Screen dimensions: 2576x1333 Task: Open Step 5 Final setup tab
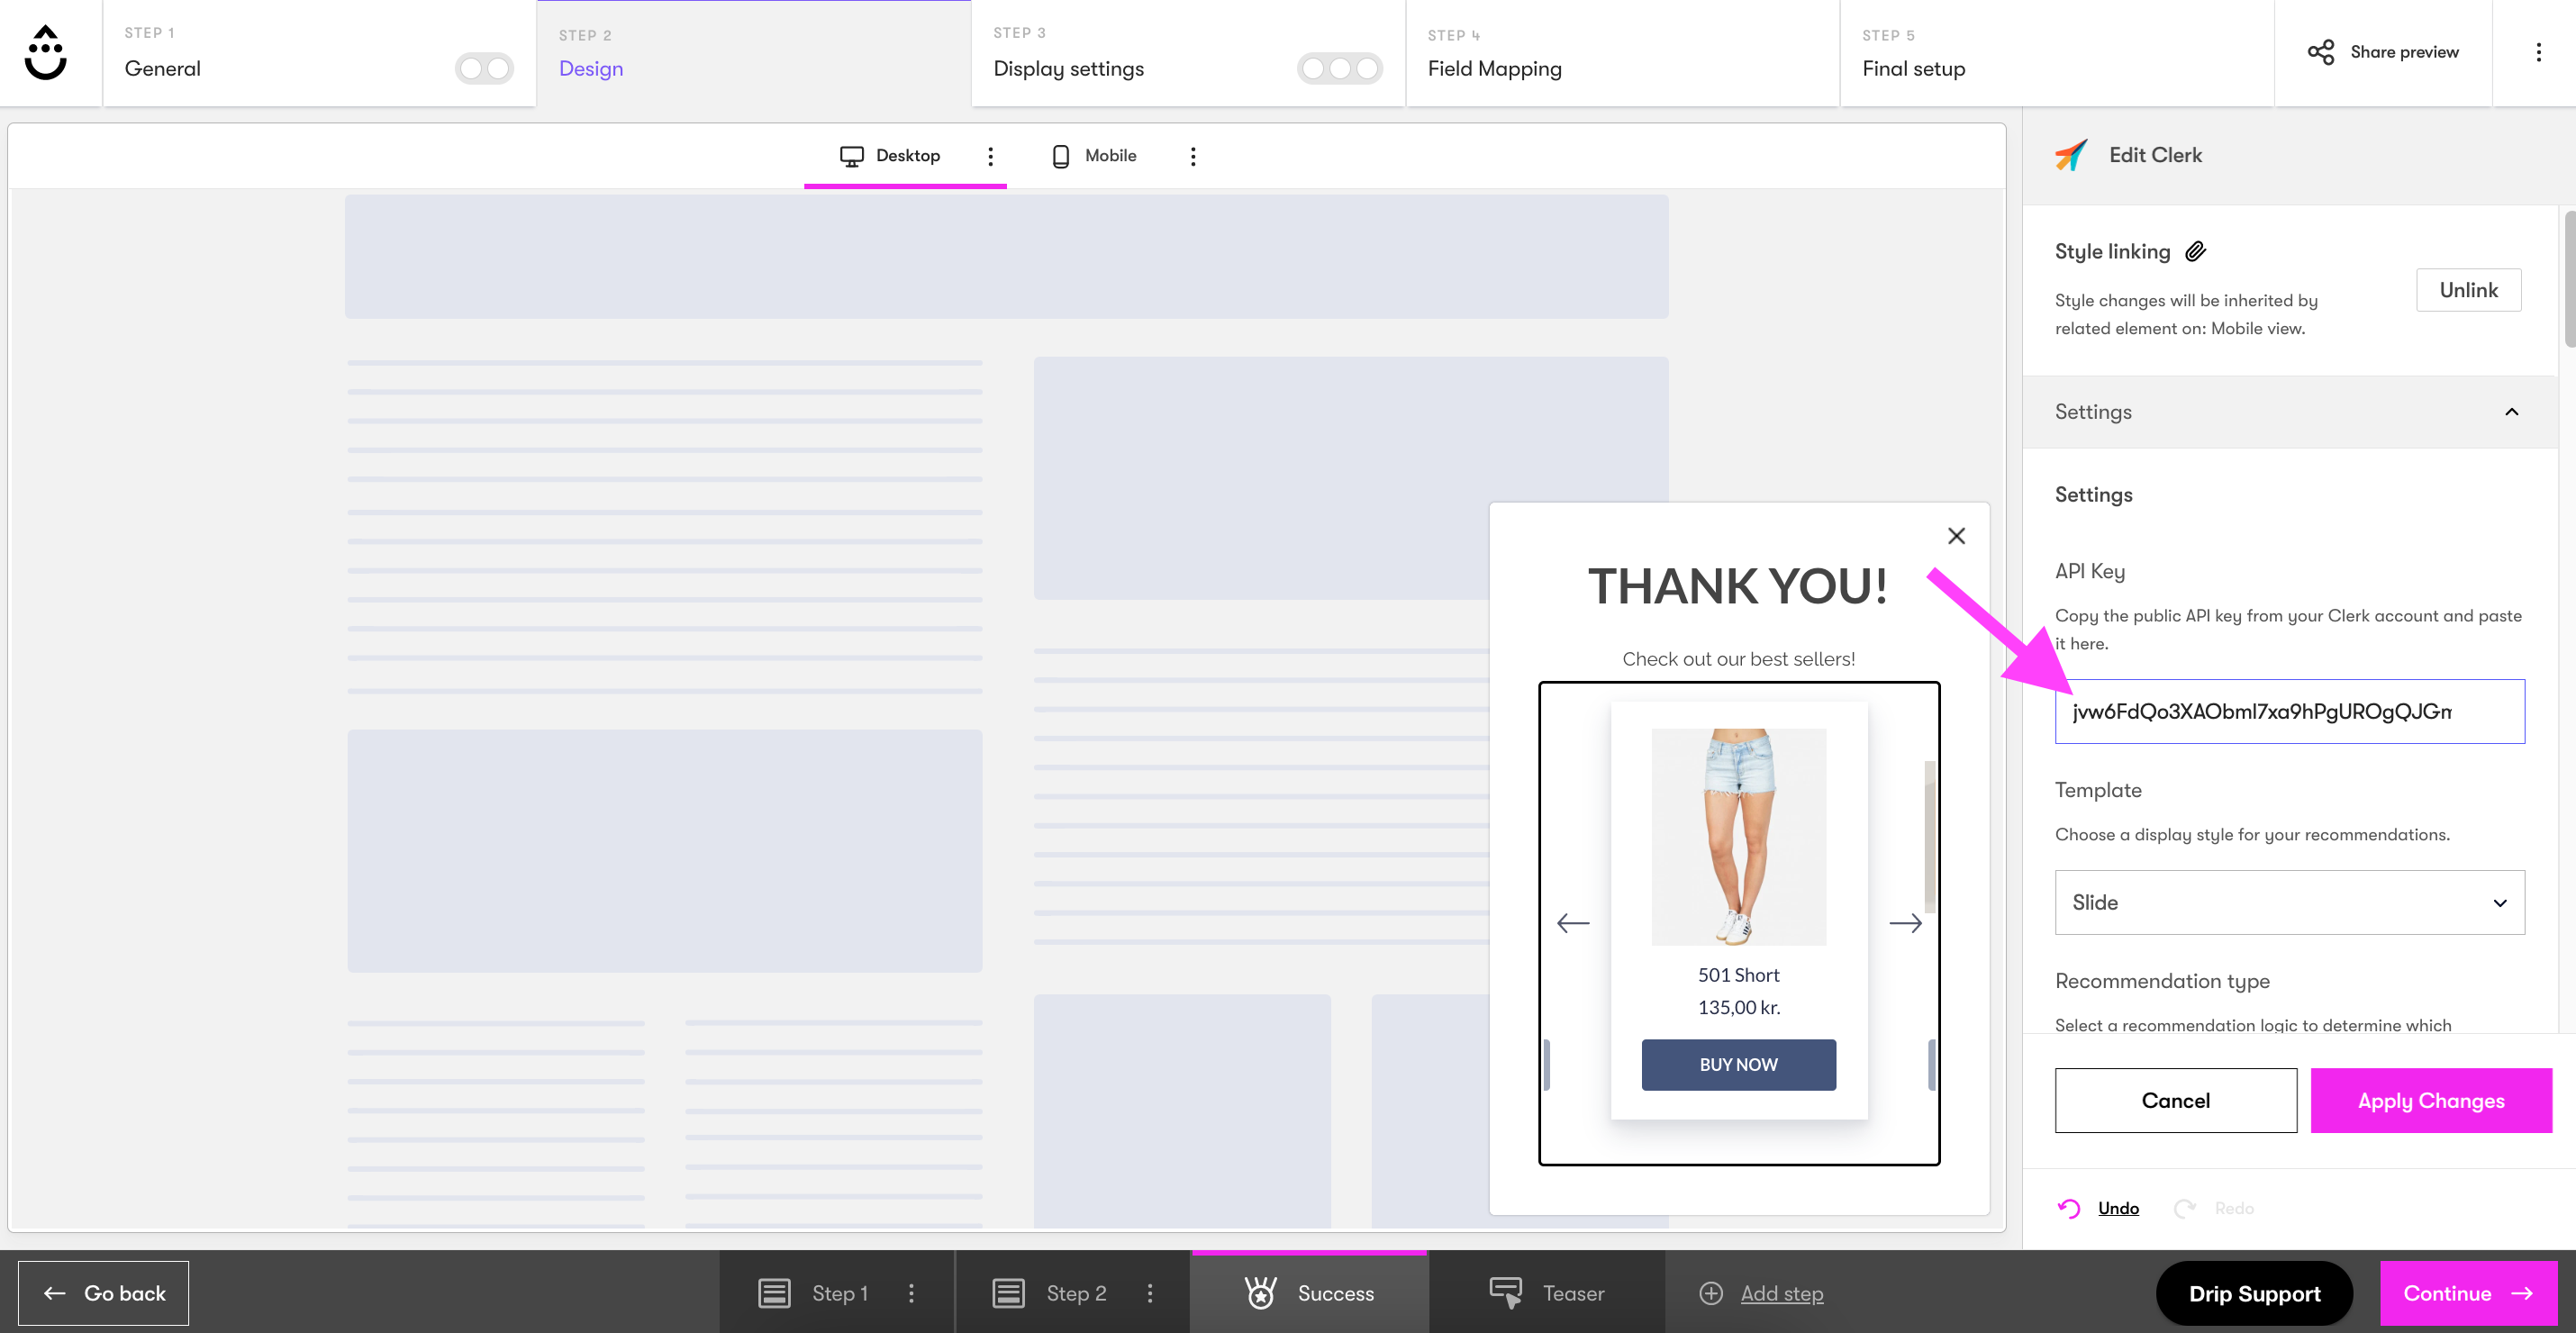pos(2057,53)
